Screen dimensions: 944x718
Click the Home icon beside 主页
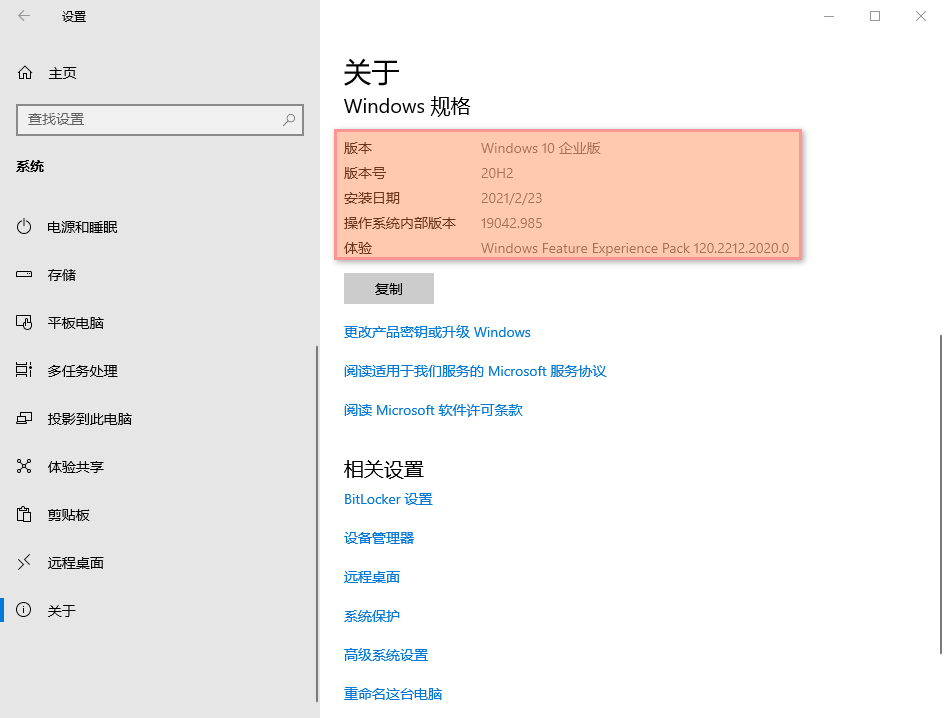click(25, 73)
